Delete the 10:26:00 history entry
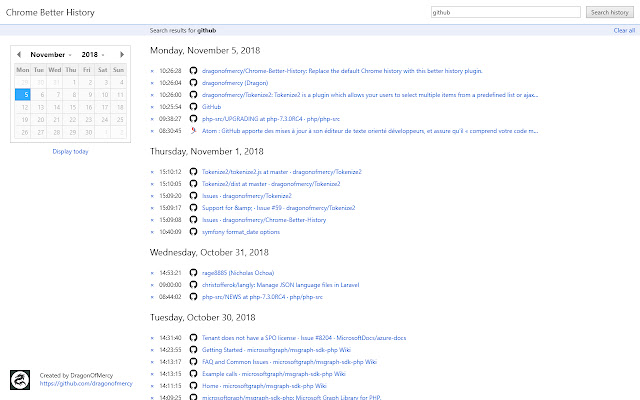This screenshot has width=640, height=400. point(152,95)
